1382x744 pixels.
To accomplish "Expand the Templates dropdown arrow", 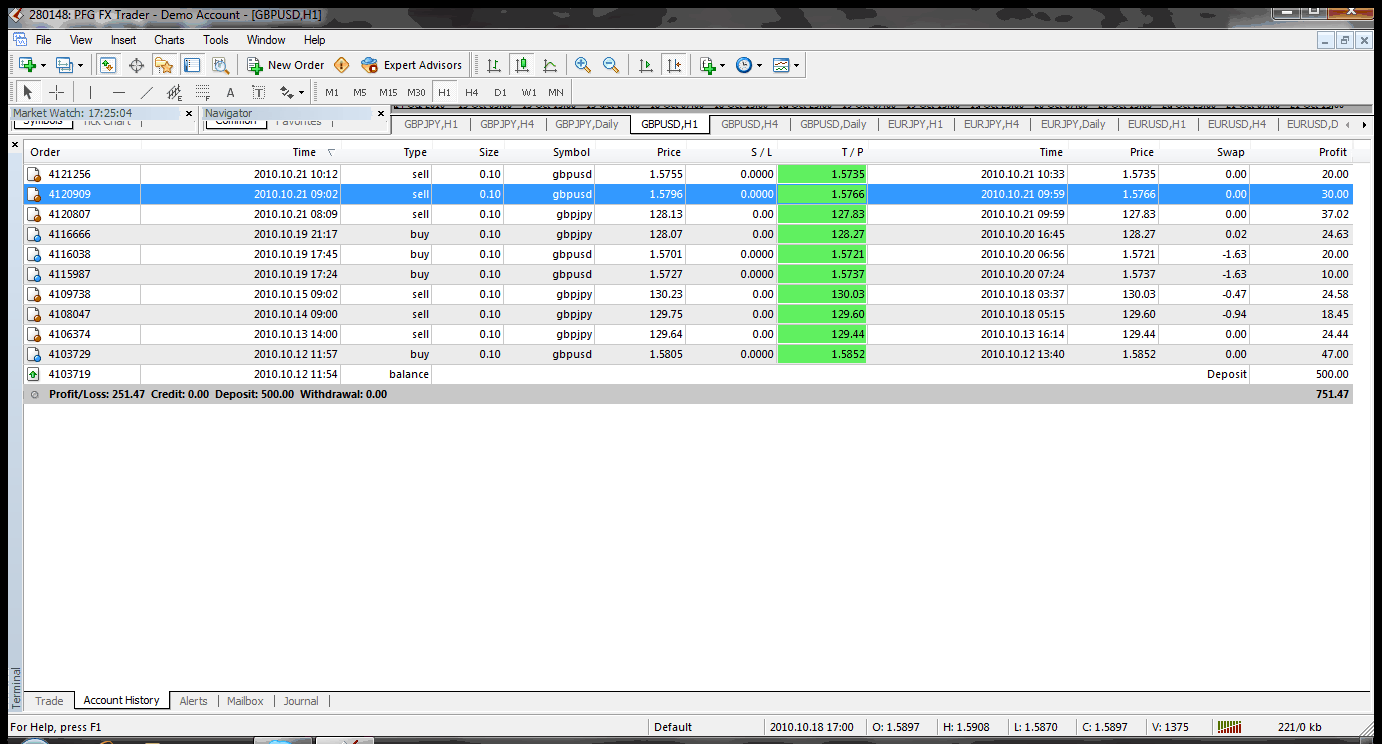I will click(796, 65).
